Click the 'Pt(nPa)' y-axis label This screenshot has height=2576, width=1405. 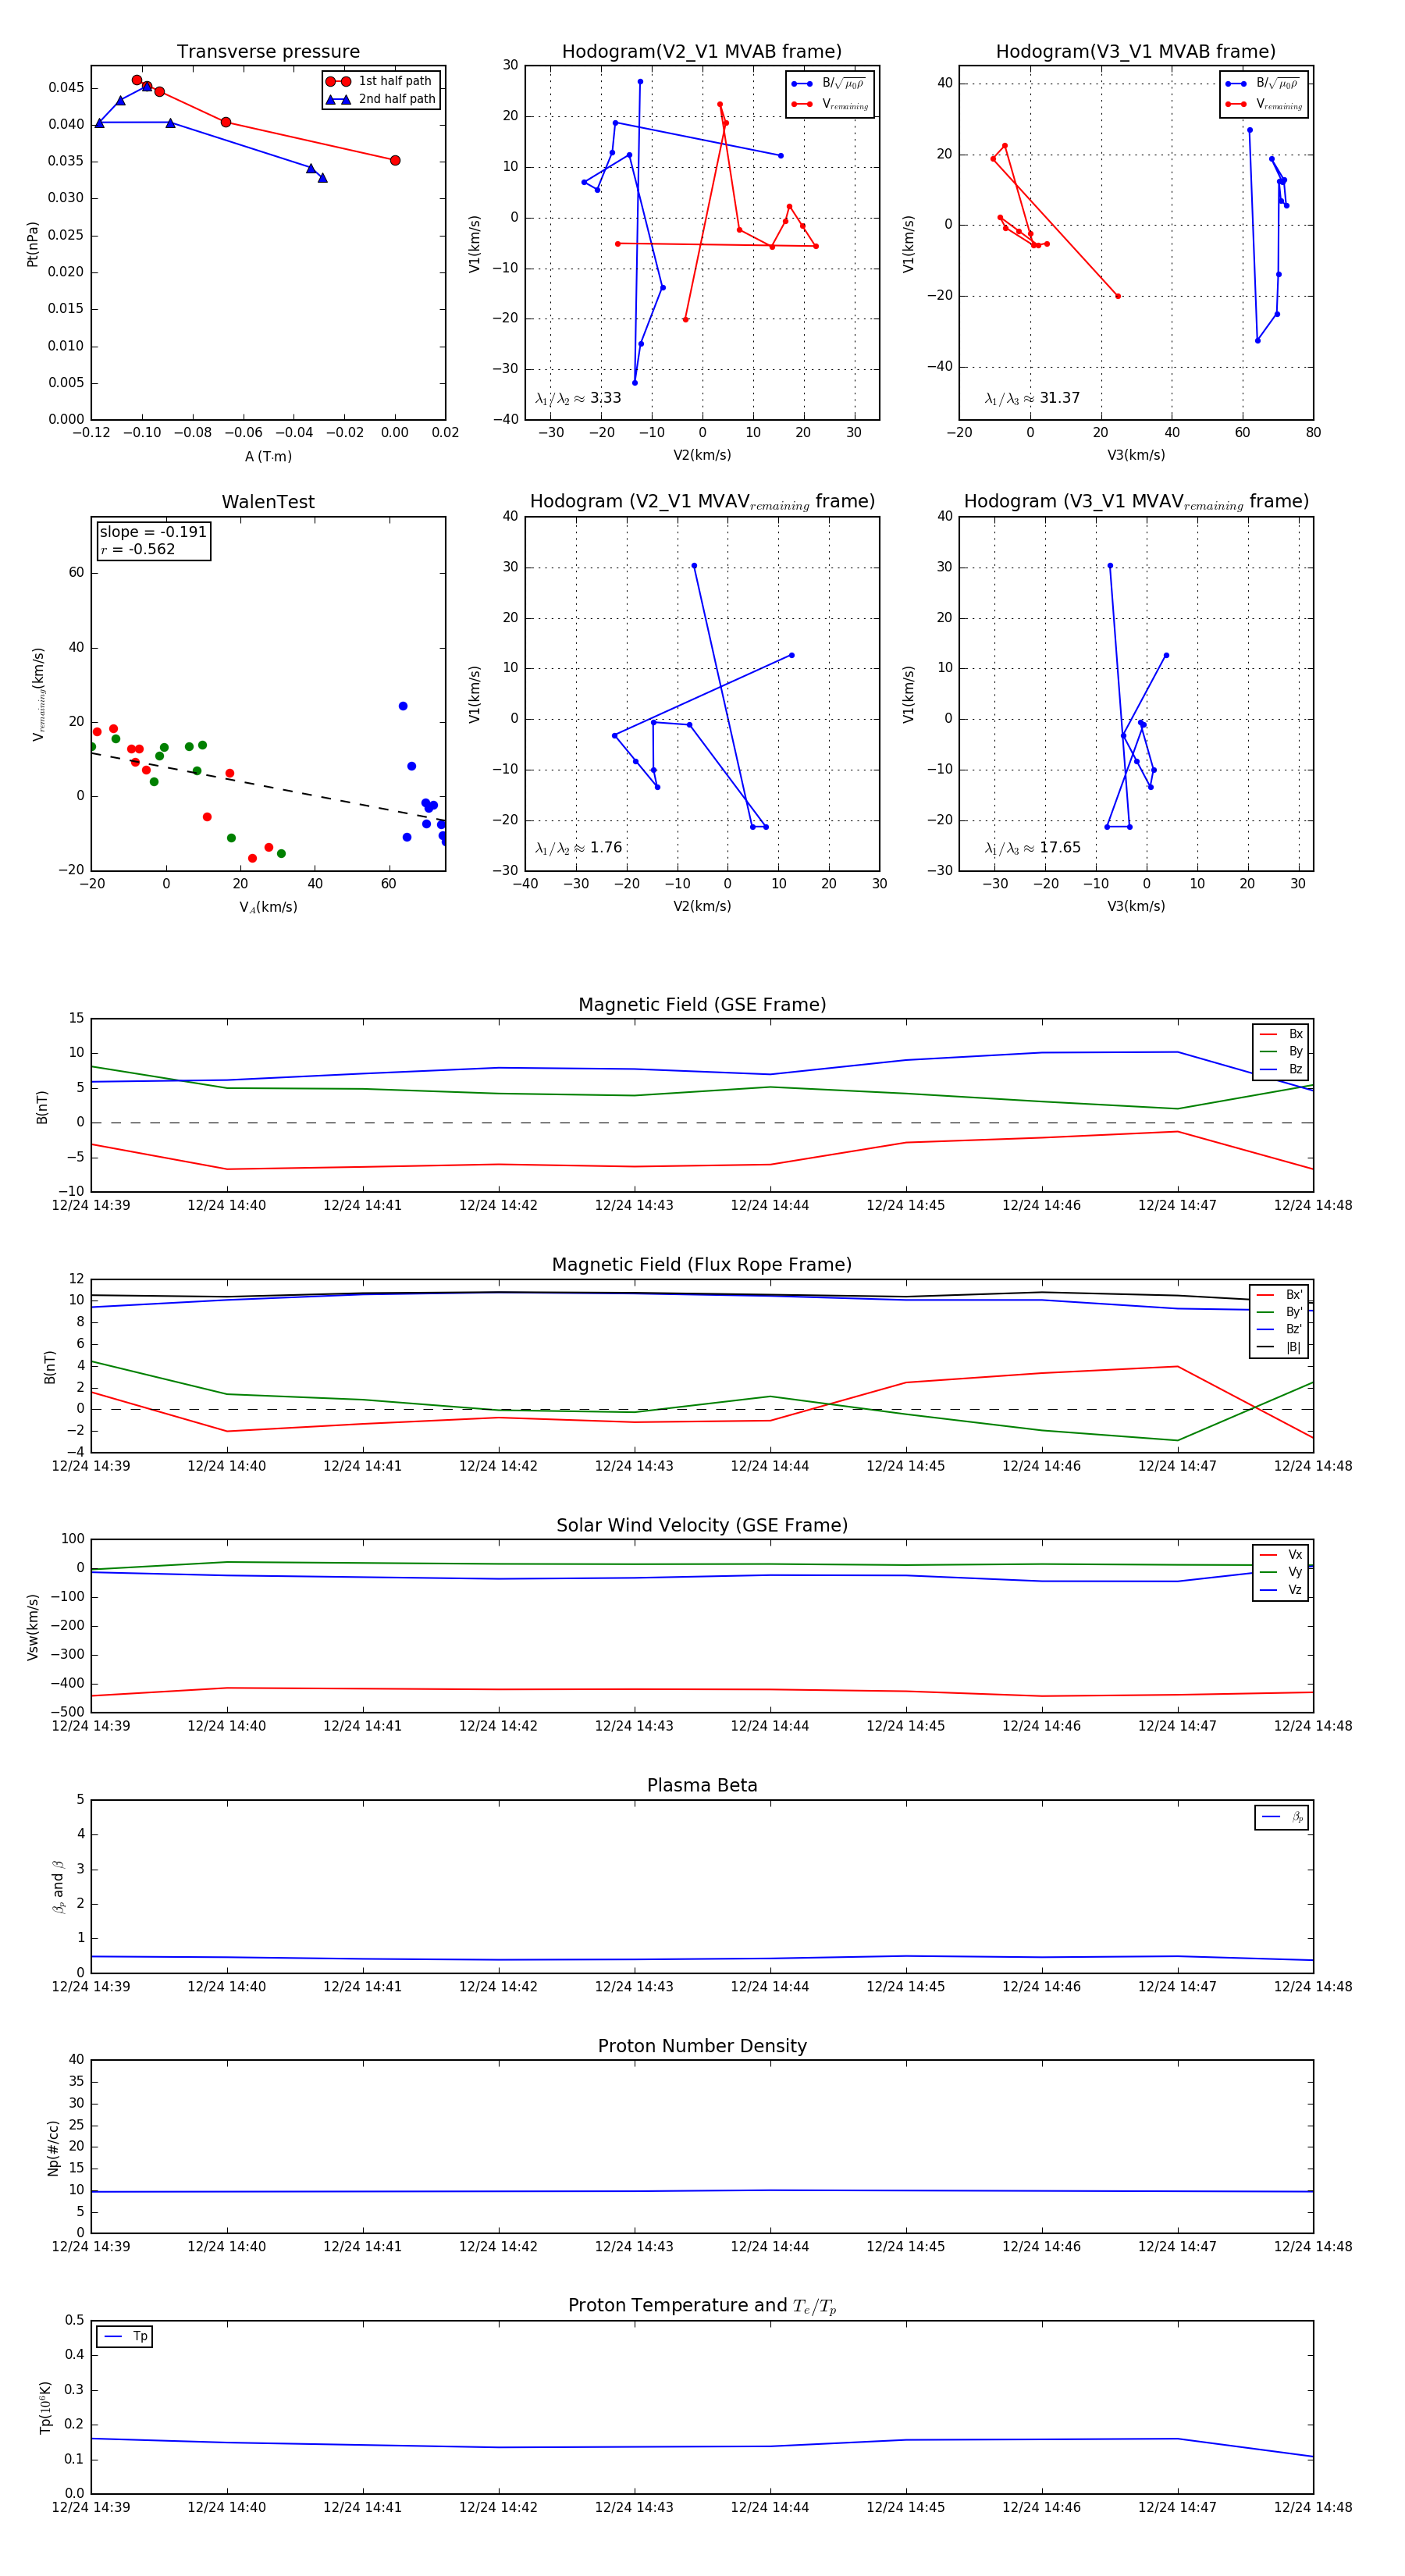[32, 244]
